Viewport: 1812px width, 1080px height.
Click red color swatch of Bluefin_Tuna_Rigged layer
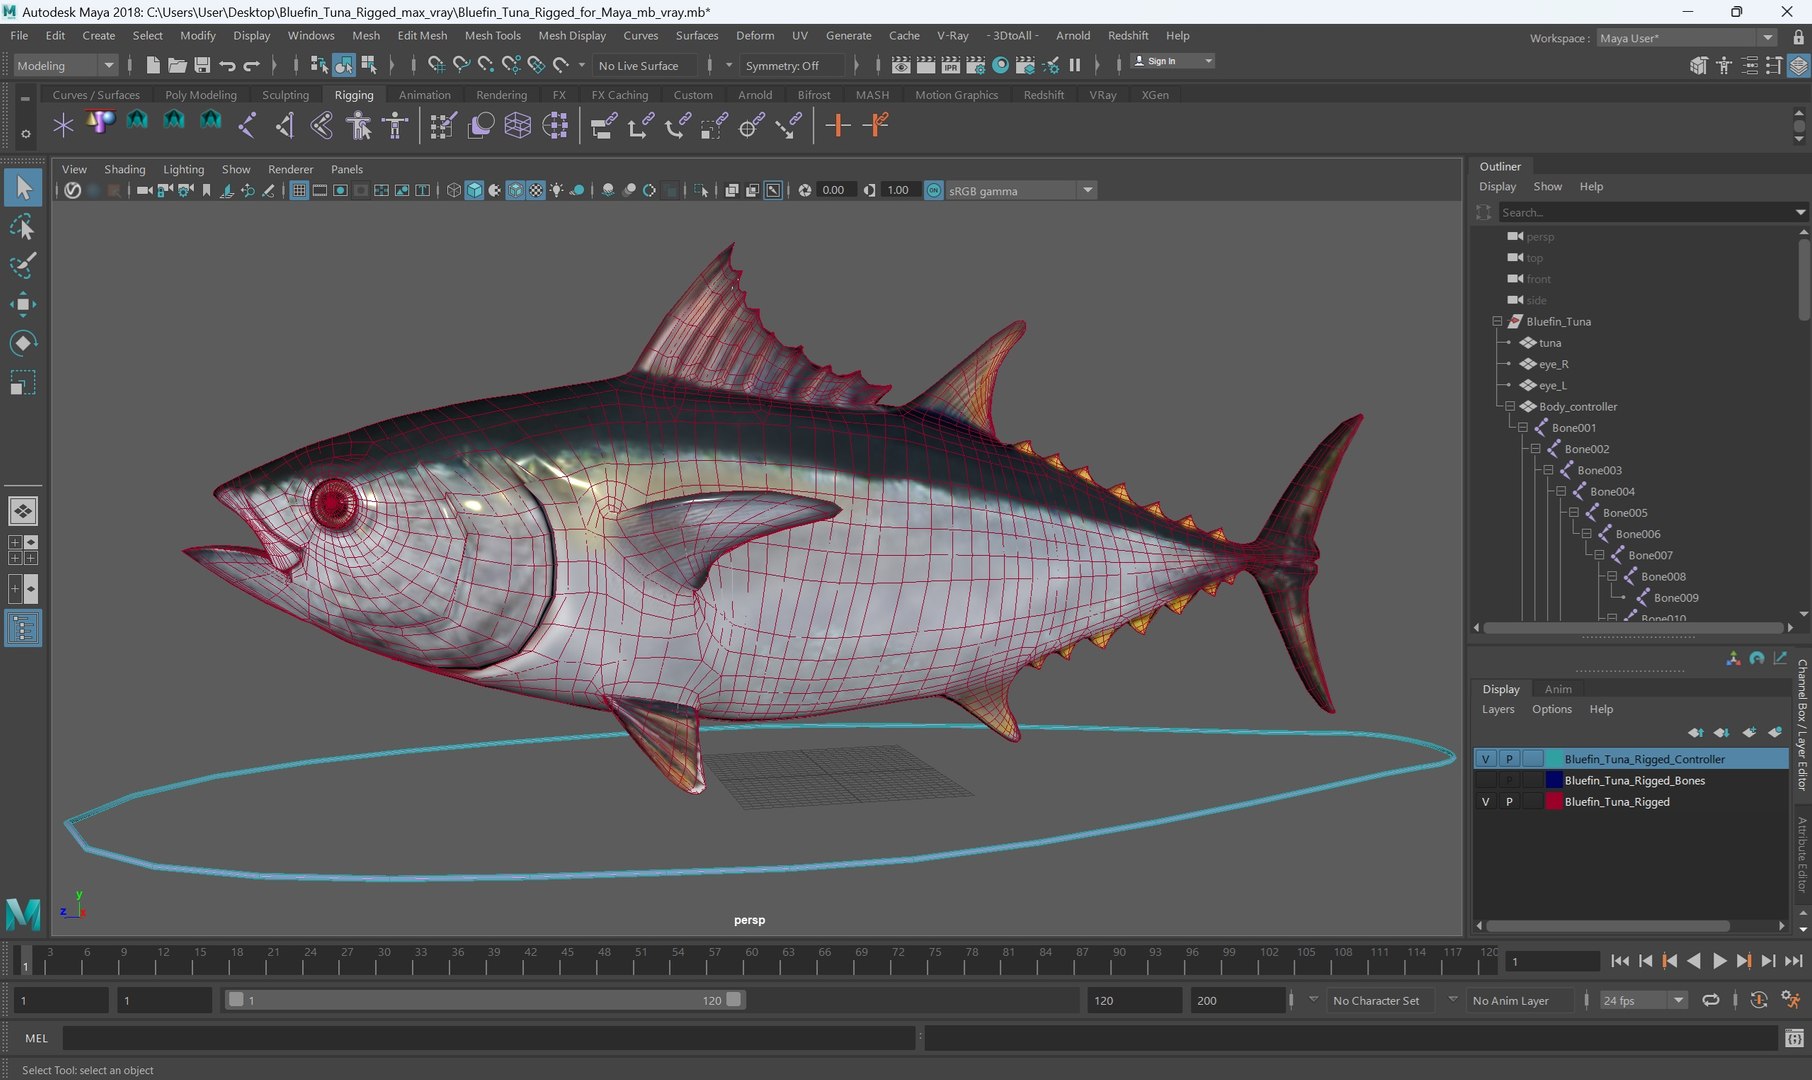point(1554,802)
